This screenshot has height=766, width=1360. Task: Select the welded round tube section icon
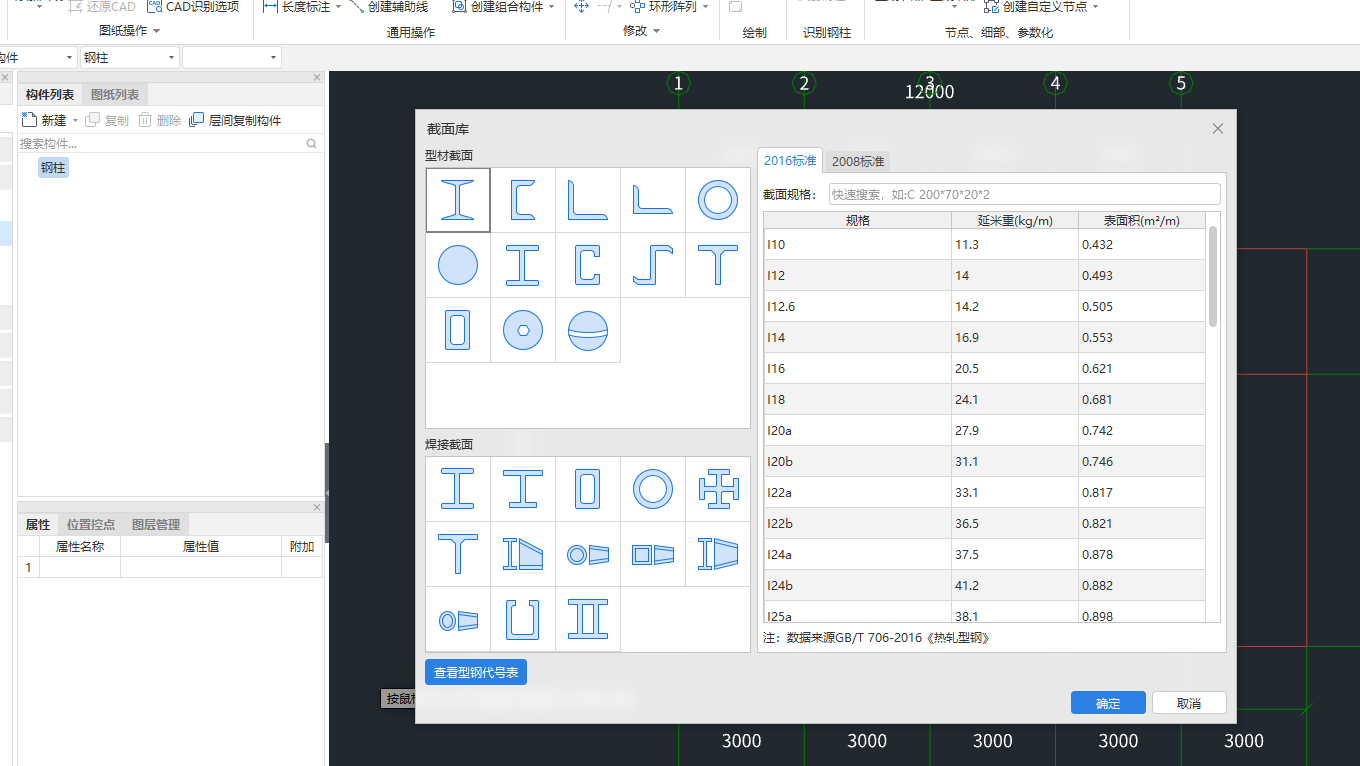[653, 489]
